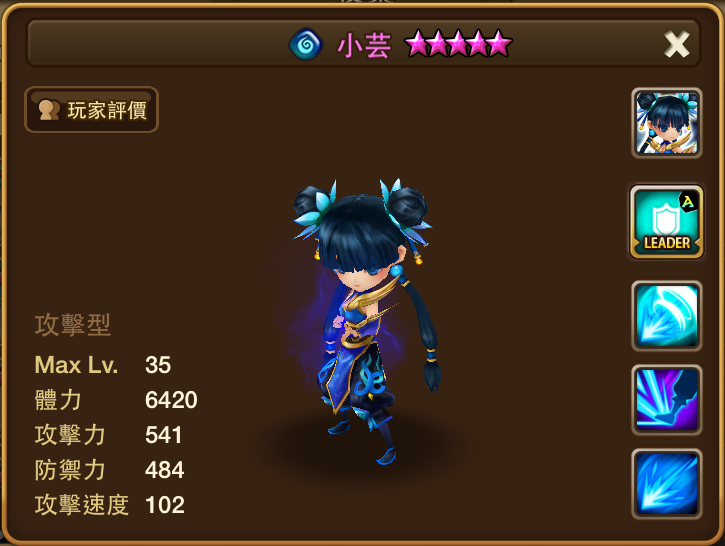The height and width of the screenshot is (546, 725).
Task: Click the player silhouette icon in review button
Action: click(49, 110)
